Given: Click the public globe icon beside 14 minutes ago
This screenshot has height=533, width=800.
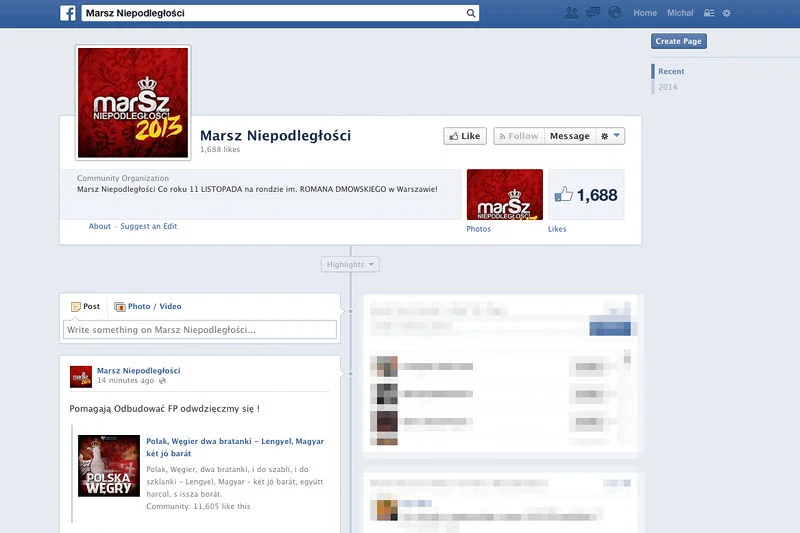Looking at the screenshot, I should pos(162,380).
